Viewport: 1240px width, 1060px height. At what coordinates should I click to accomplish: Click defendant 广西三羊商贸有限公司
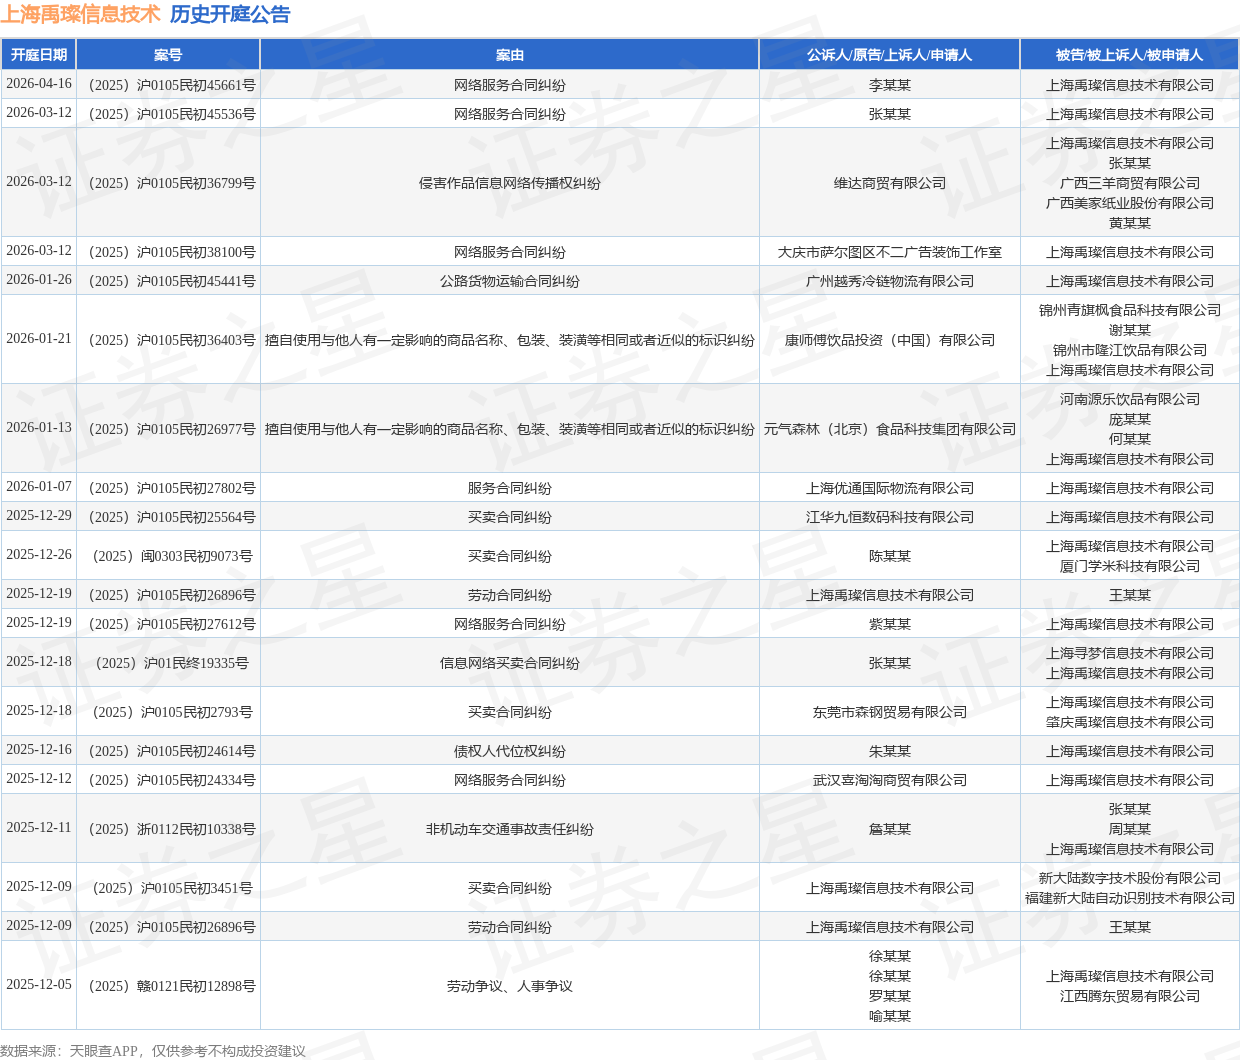(x=1130, y=184)
